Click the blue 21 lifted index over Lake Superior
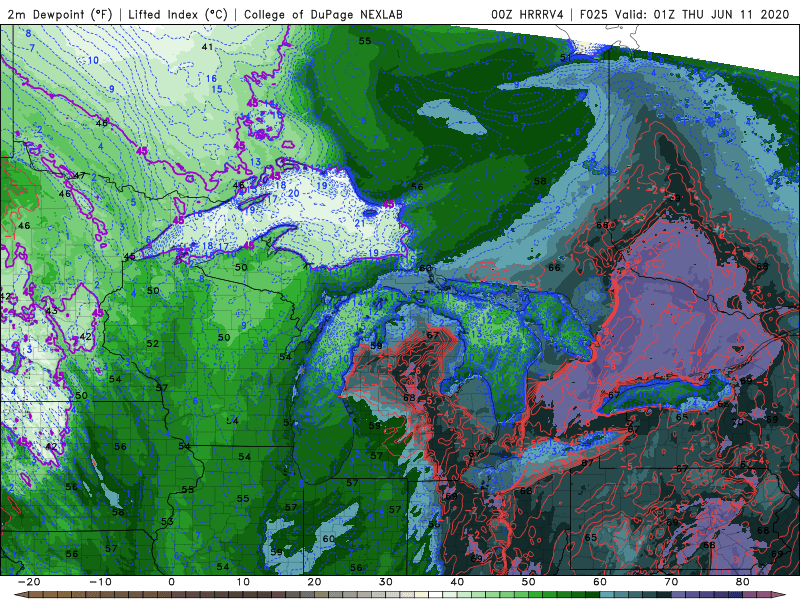This screenshot has width=800, height=600. (x=360, y=223)
